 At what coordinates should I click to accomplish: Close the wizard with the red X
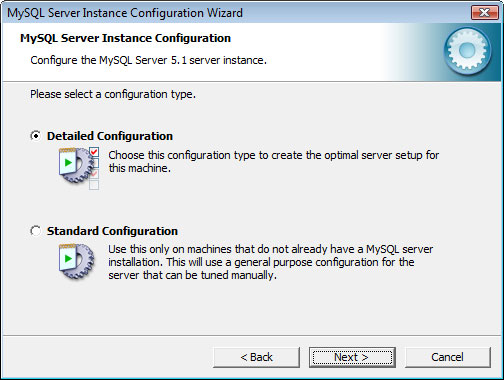pyautogui.click(x=484, y=13)
